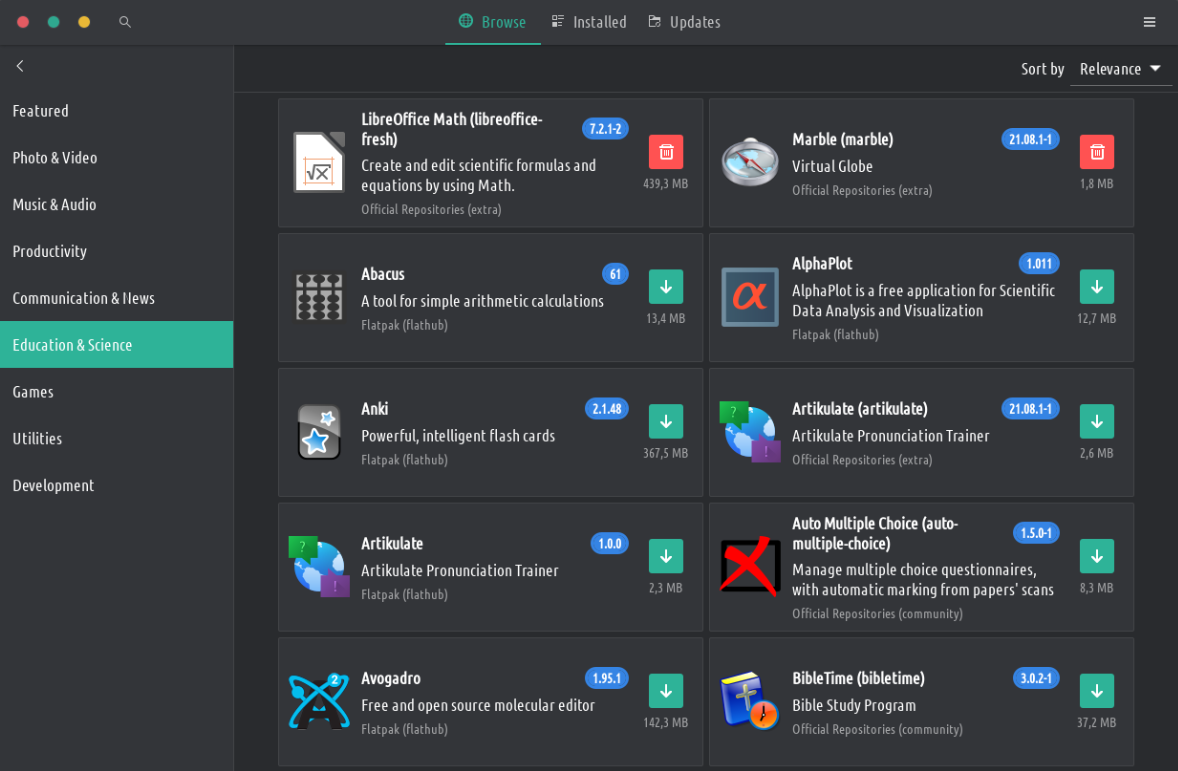
Task: Click the search magnifier icon
Action: coord(125,22)
